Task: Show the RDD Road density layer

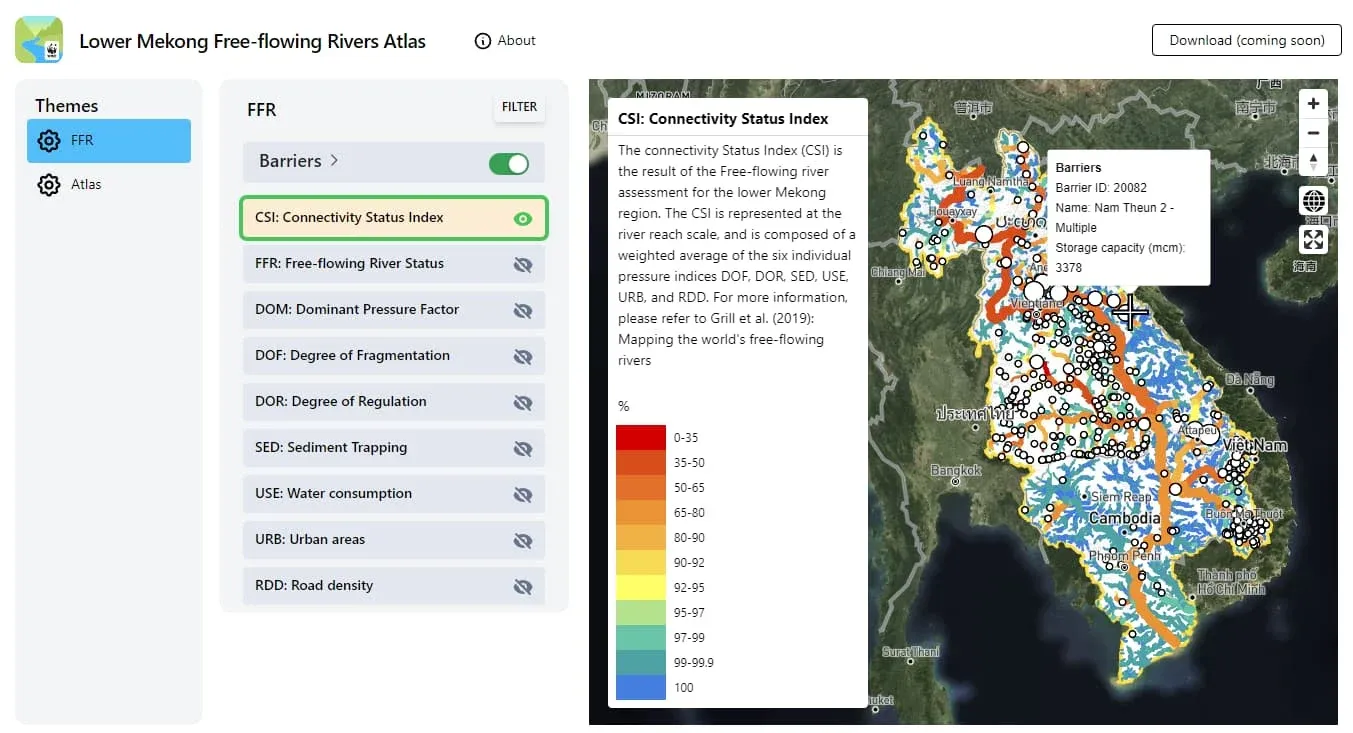Action: pyautogui.click(x=522, y=586)
